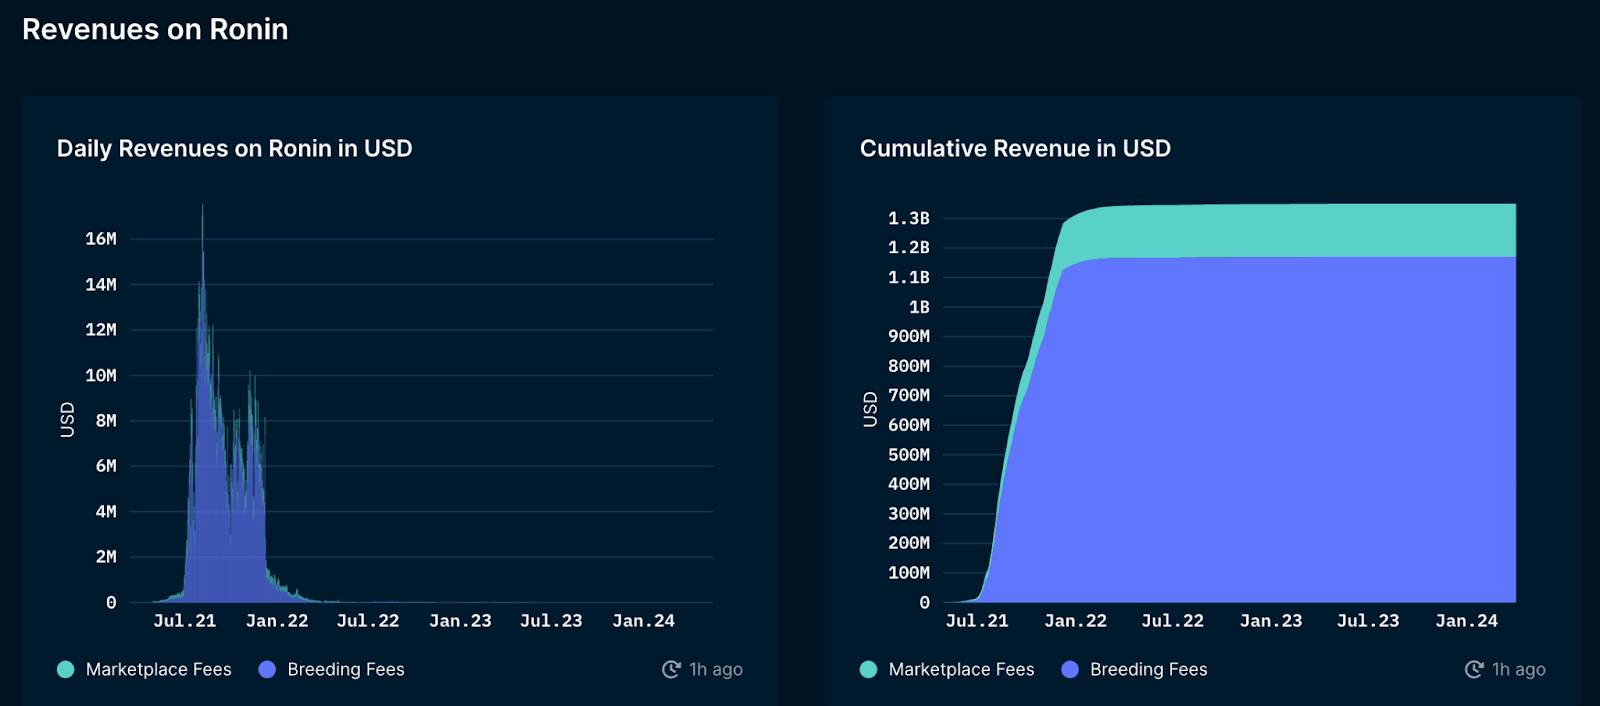Click the refresh icon in Daily Revenues panel
1600x706 pixels.
tap(671, 669)
